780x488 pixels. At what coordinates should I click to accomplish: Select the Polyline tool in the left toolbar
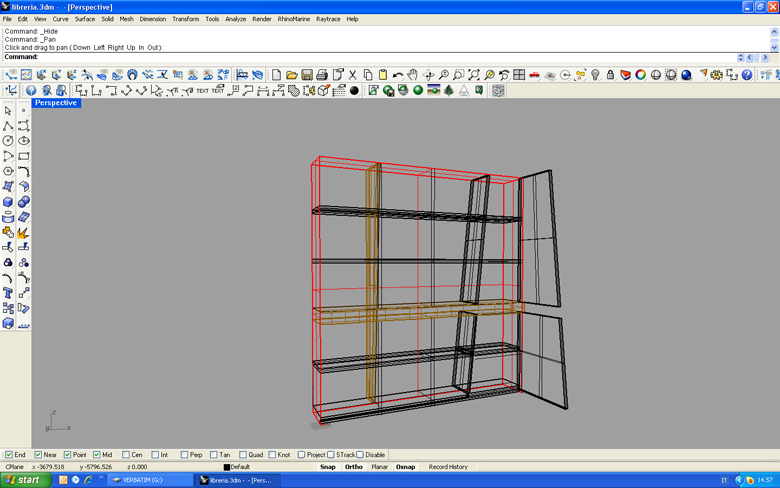8,126
